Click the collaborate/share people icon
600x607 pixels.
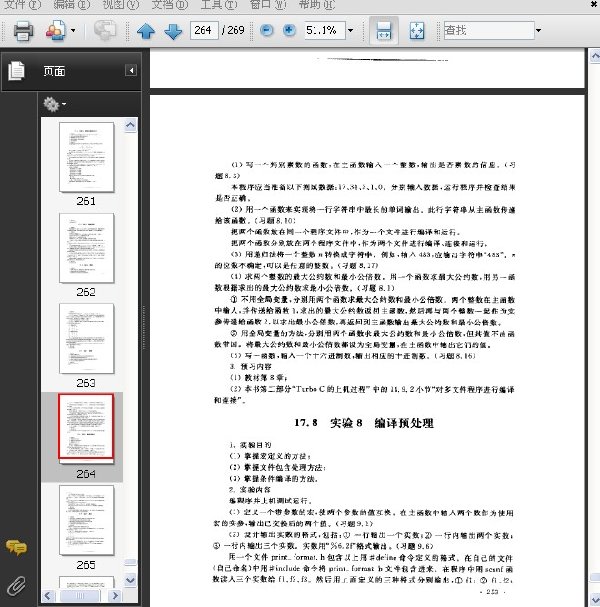[56, 31]
